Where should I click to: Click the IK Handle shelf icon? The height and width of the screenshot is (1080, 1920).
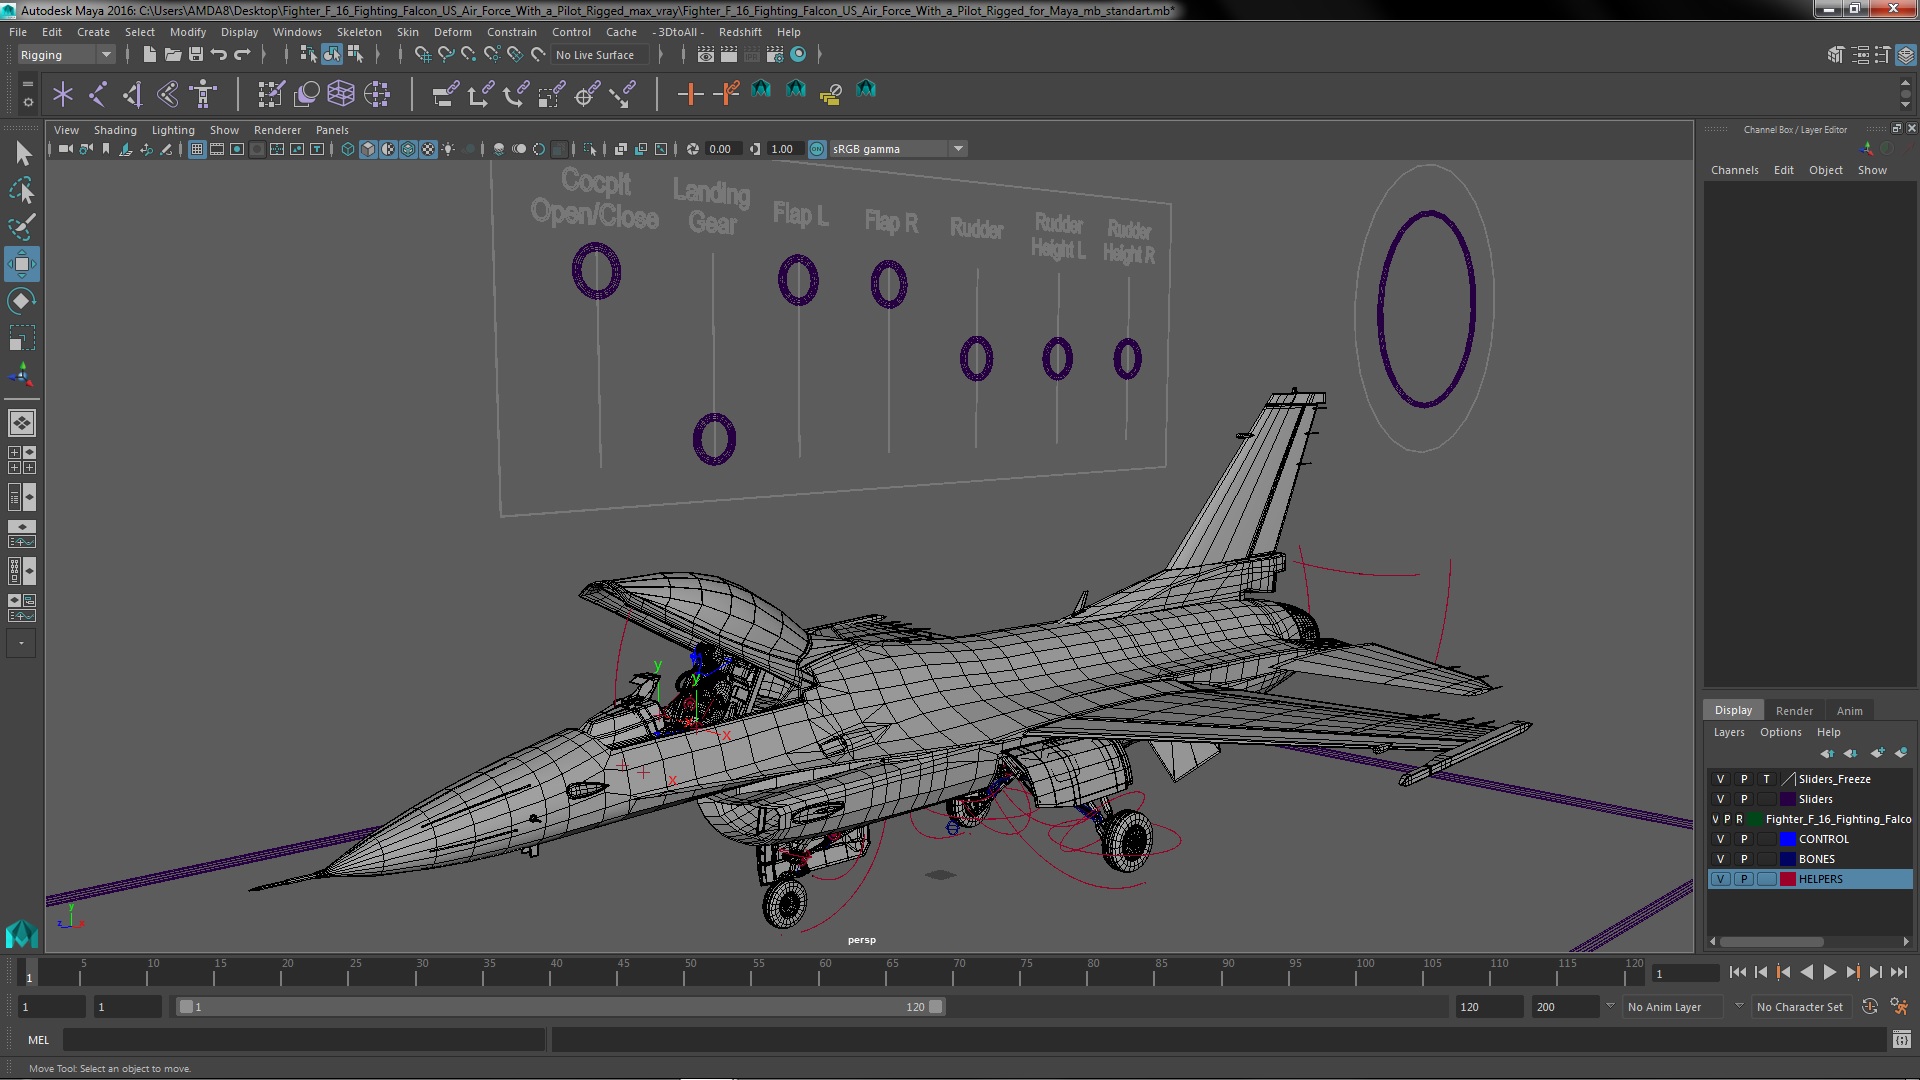133,94
